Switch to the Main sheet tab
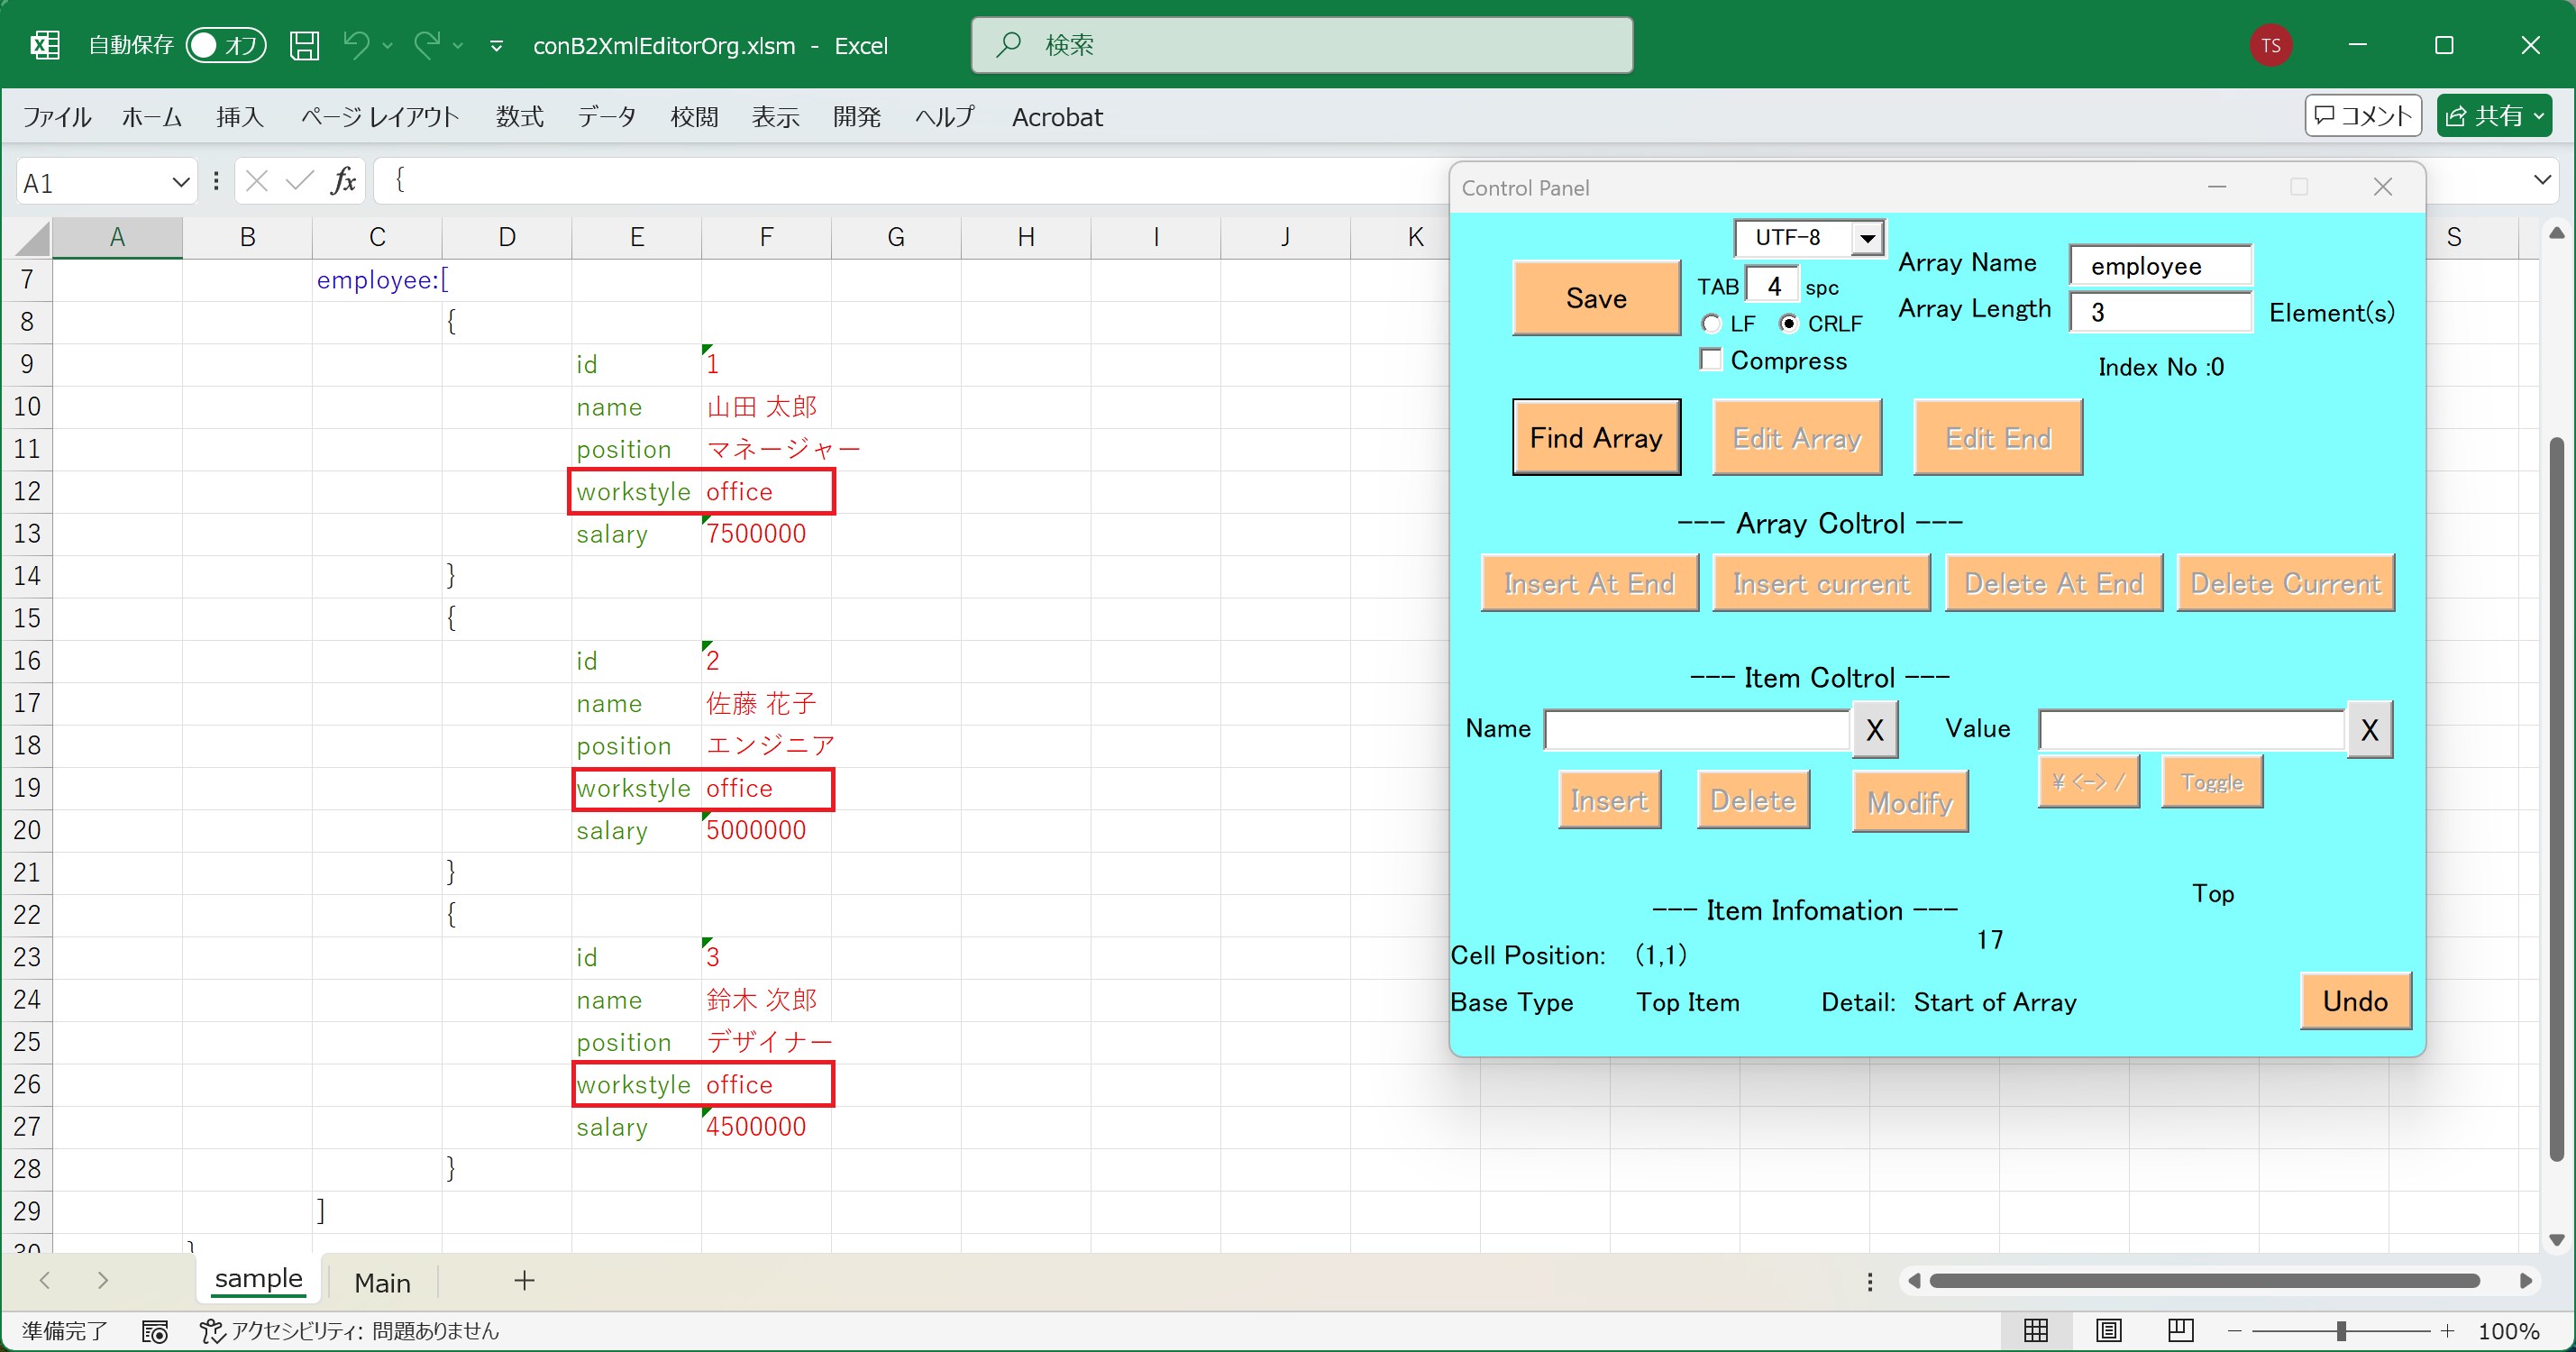 [x=382, y=1282]
